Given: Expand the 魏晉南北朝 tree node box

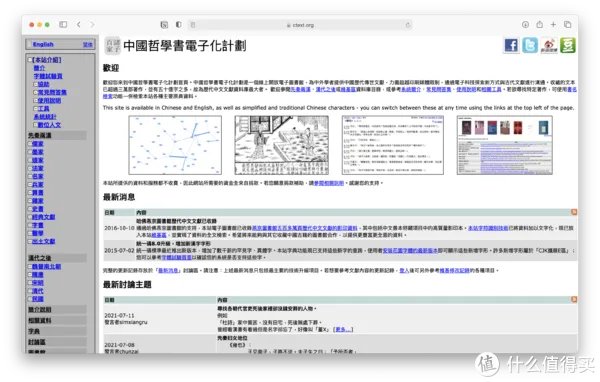Looking at the screenshot, I should [x=30, y=266].
